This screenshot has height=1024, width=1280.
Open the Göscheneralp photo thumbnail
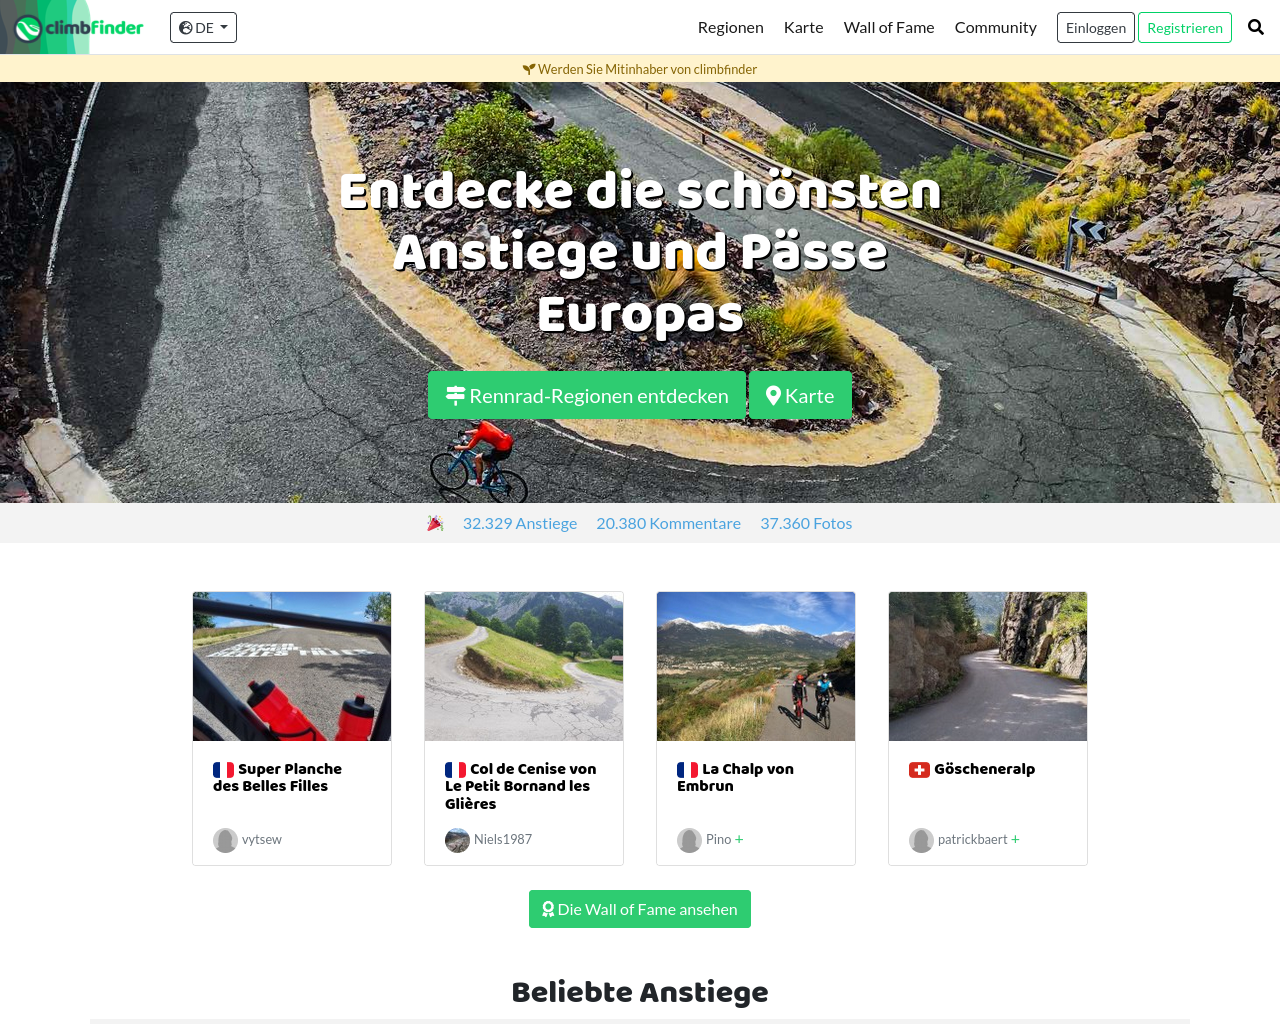point(988,666)
